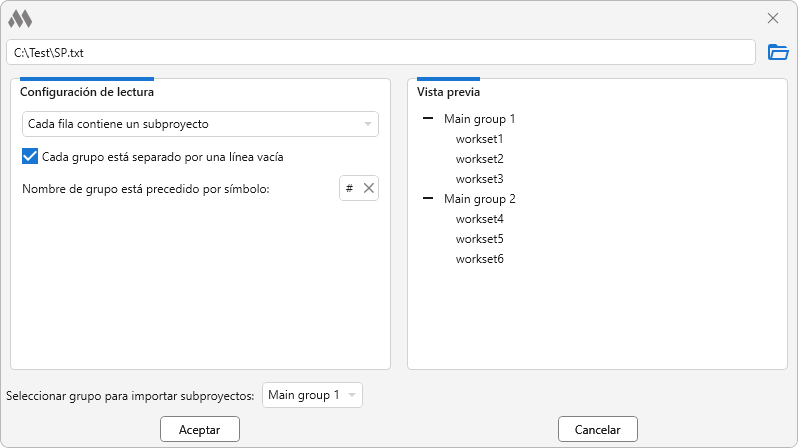Close the import dialog window

point(772,18)
